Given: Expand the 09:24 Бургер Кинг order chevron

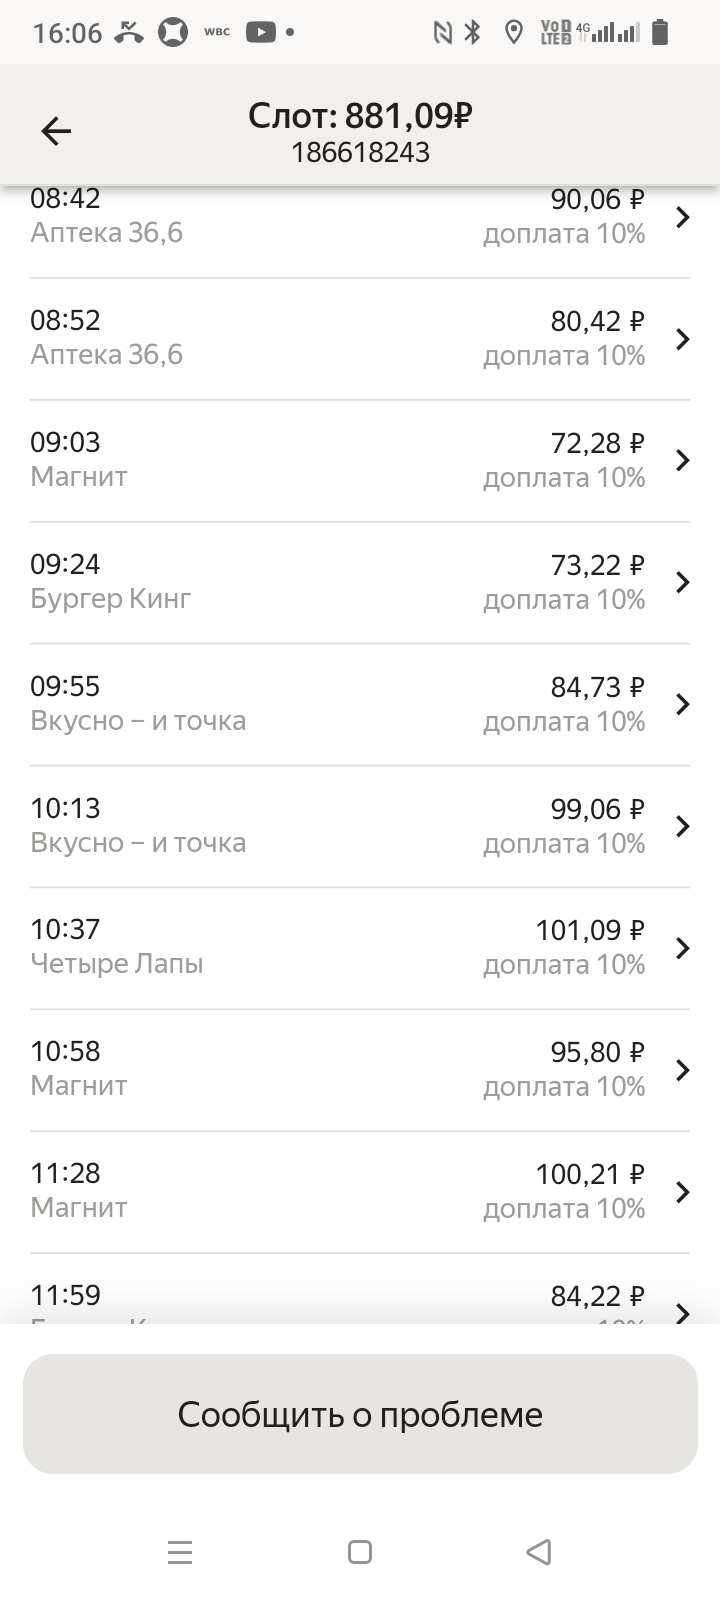Looking at the screenshot, I should tap(683, 582).
